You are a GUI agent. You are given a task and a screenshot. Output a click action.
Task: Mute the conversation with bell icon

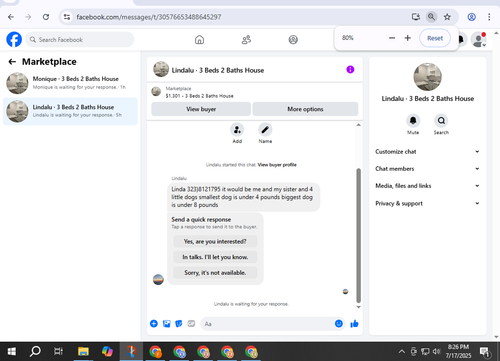tap(413, 120)
